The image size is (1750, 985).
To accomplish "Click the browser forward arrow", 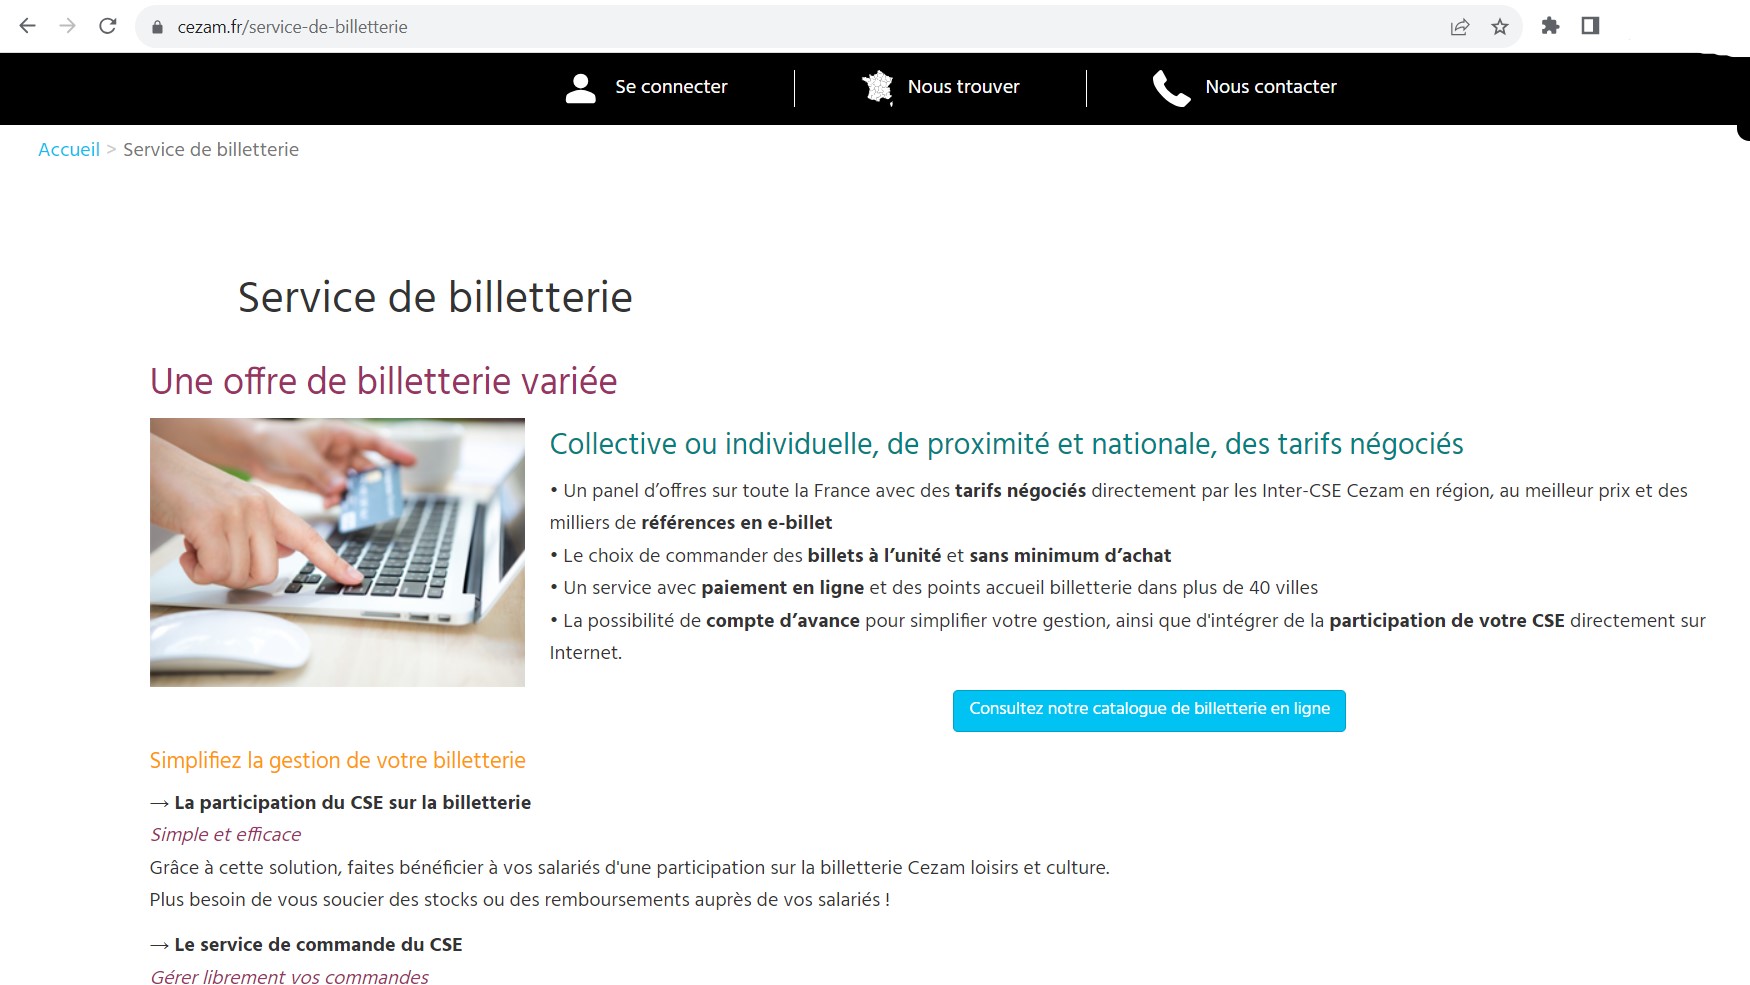I will 68,26.
